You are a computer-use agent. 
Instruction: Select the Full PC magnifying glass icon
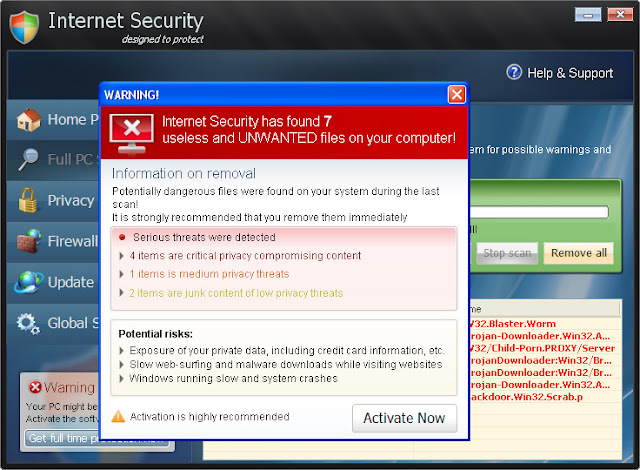pyautogui.click(x=29, y=160)
